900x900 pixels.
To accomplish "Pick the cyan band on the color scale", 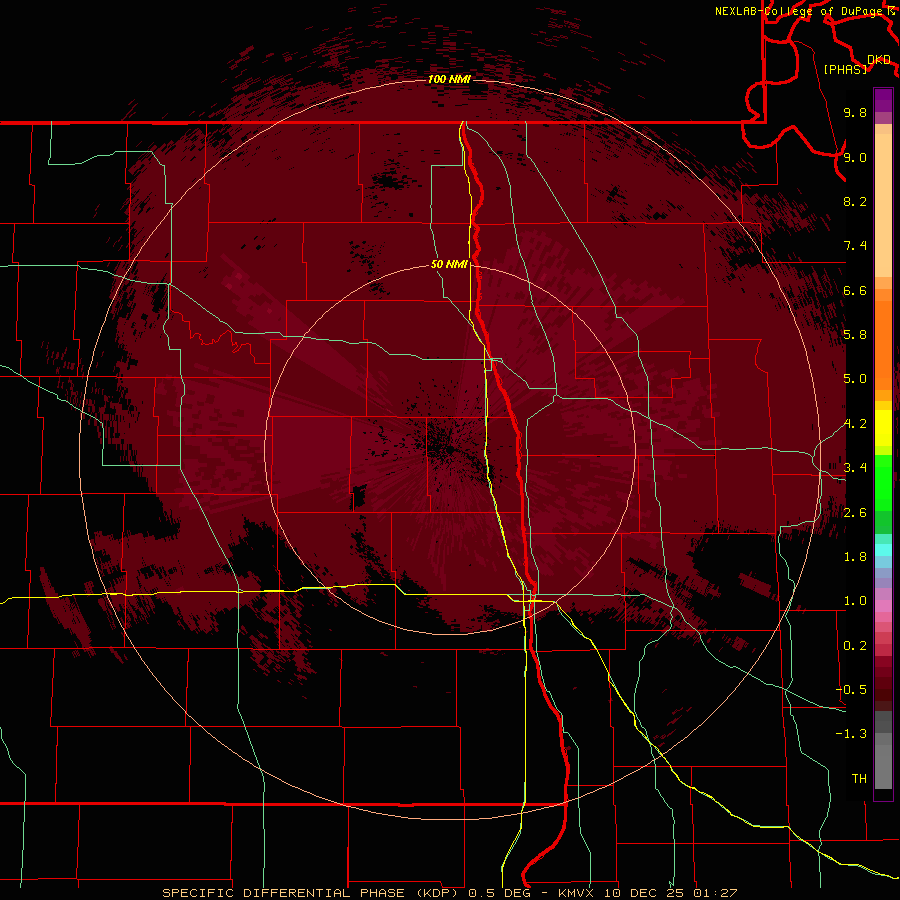I will pyautogui.click(x=883, y=550).
